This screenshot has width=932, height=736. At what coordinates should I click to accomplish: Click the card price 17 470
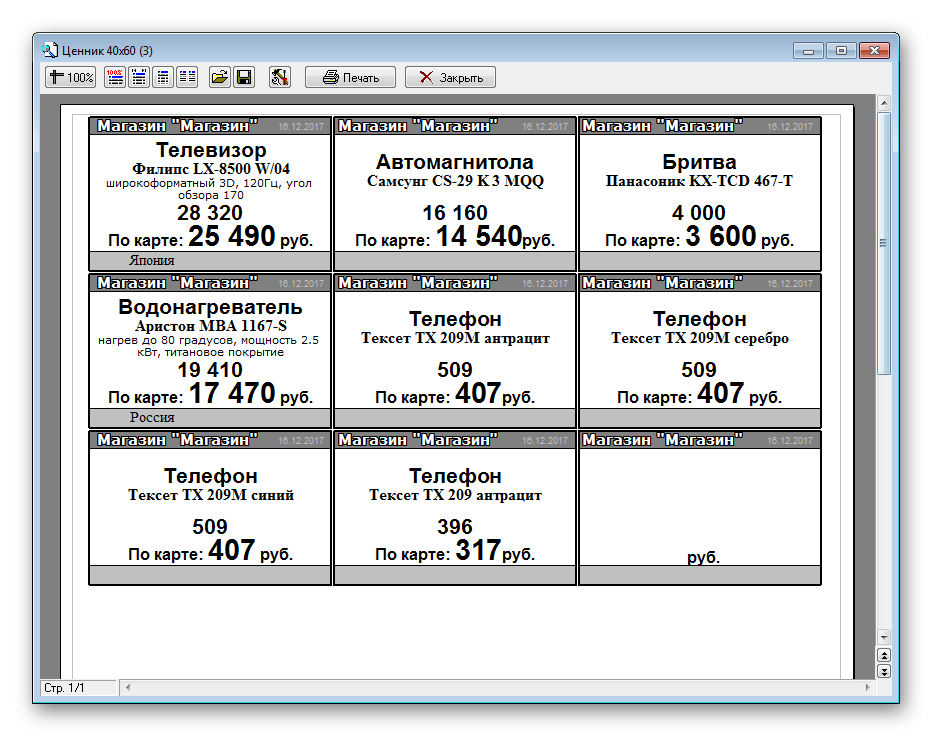tap(232, 393)
